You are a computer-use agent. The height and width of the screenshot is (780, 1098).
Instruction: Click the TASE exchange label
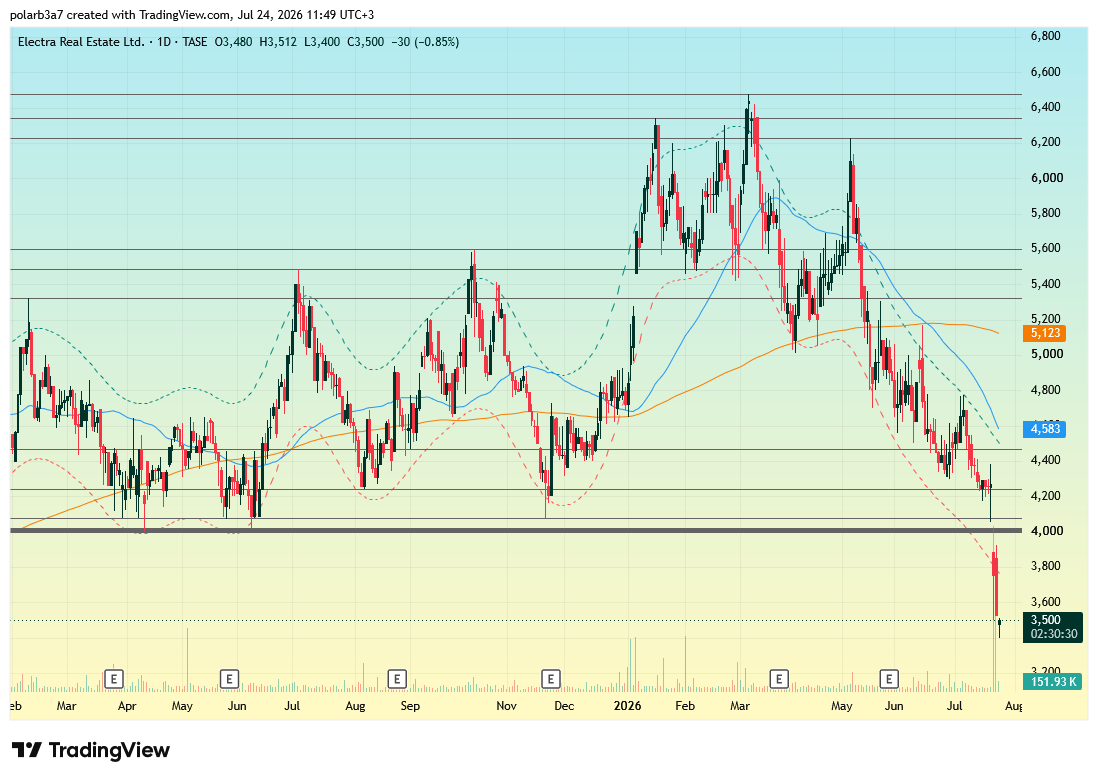pos(195,42)
